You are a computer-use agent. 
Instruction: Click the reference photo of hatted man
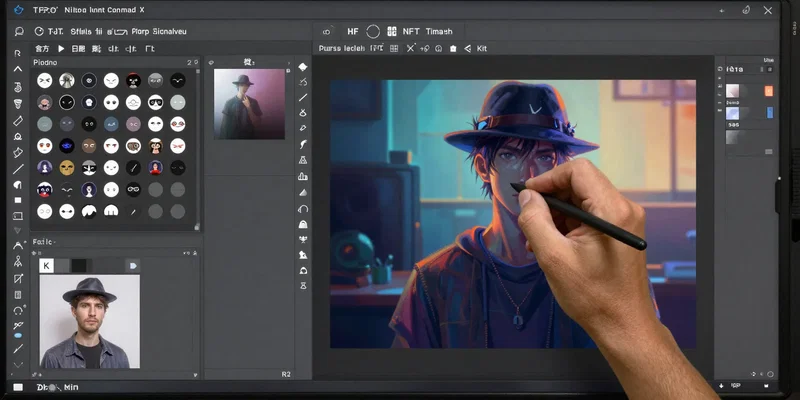89,321
